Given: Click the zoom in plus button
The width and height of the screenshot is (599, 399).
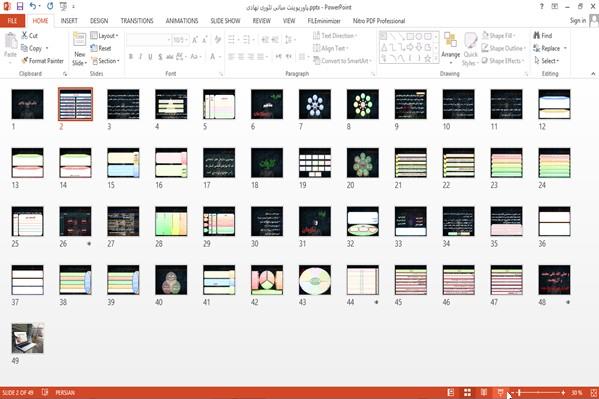Looking at the screenshot, I should pyautogui.click(x=563, y=393).
